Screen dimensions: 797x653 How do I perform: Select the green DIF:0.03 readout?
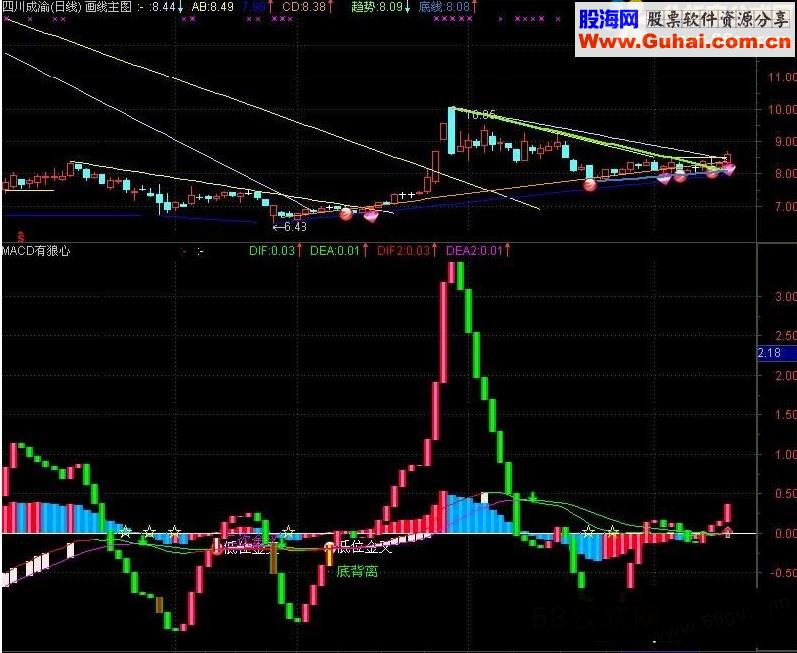272,251
